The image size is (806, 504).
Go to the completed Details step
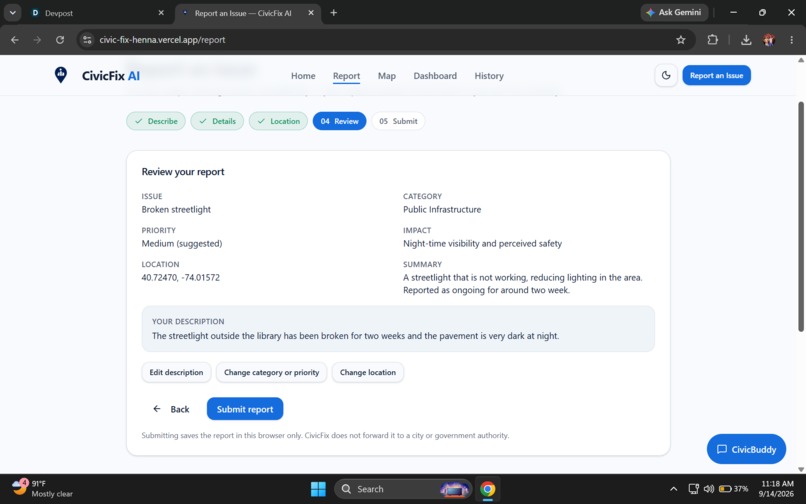(217, 121)
